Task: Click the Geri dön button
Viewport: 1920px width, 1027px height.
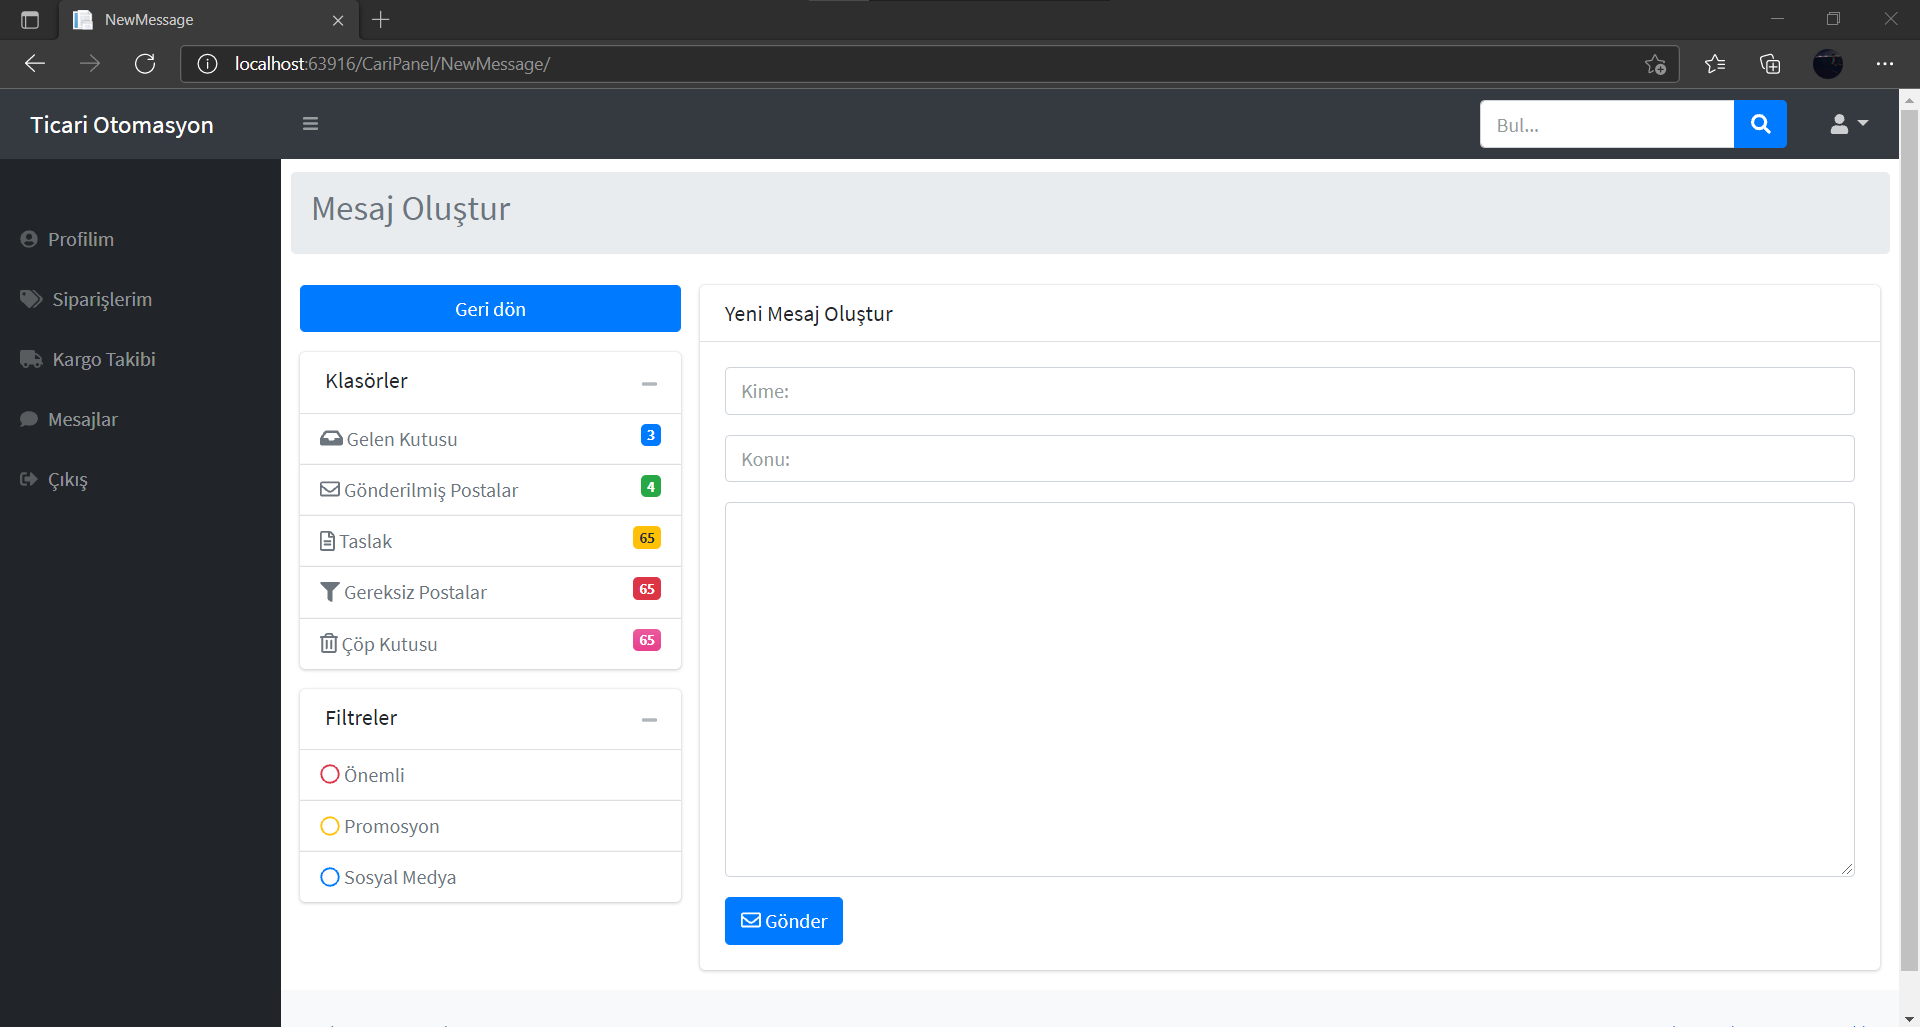Action: (x=490, y=309)
